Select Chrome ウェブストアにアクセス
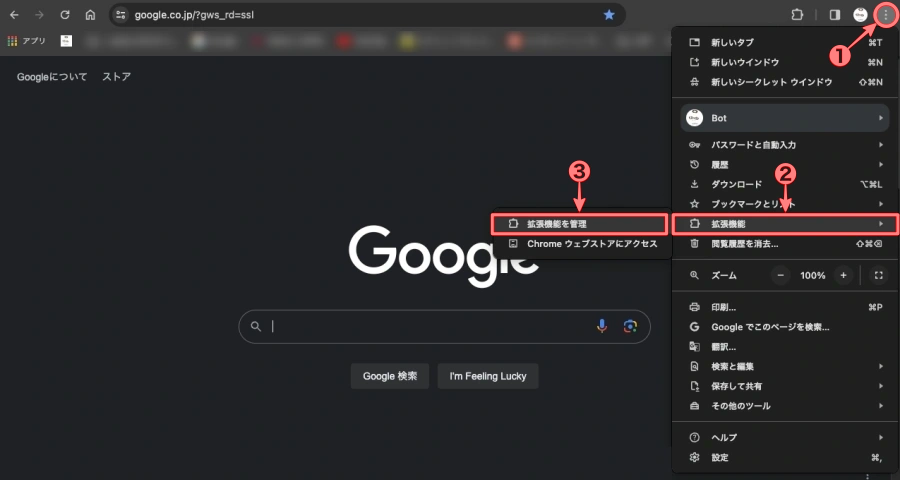Screen dimensions: 900x480 pos(580,243)
